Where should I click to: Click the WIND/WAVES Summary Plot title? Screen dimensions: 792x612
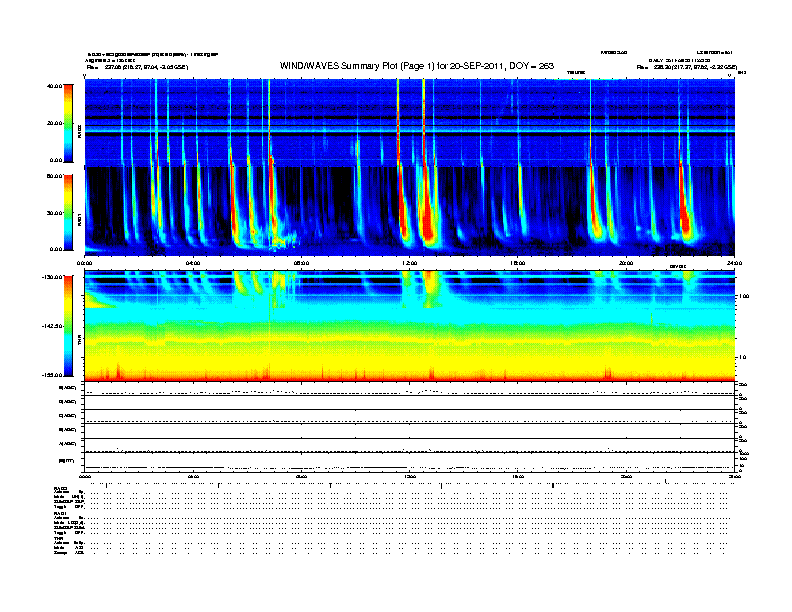[x=417, y=66]
